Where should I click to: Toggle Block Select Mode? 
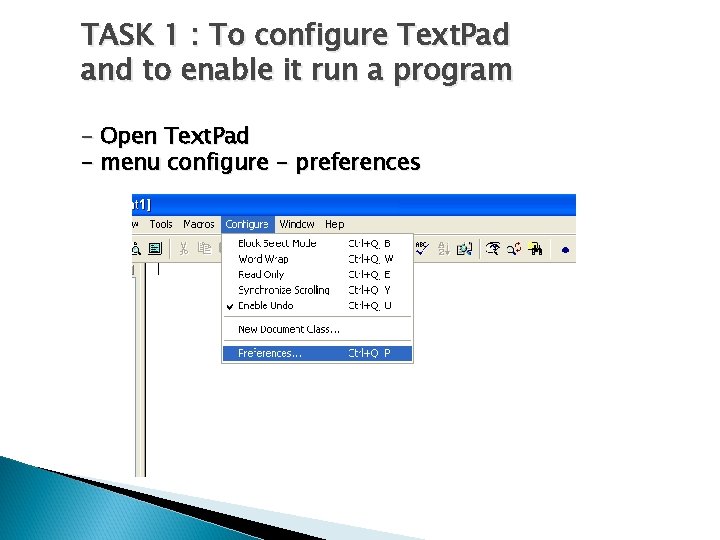317,243
